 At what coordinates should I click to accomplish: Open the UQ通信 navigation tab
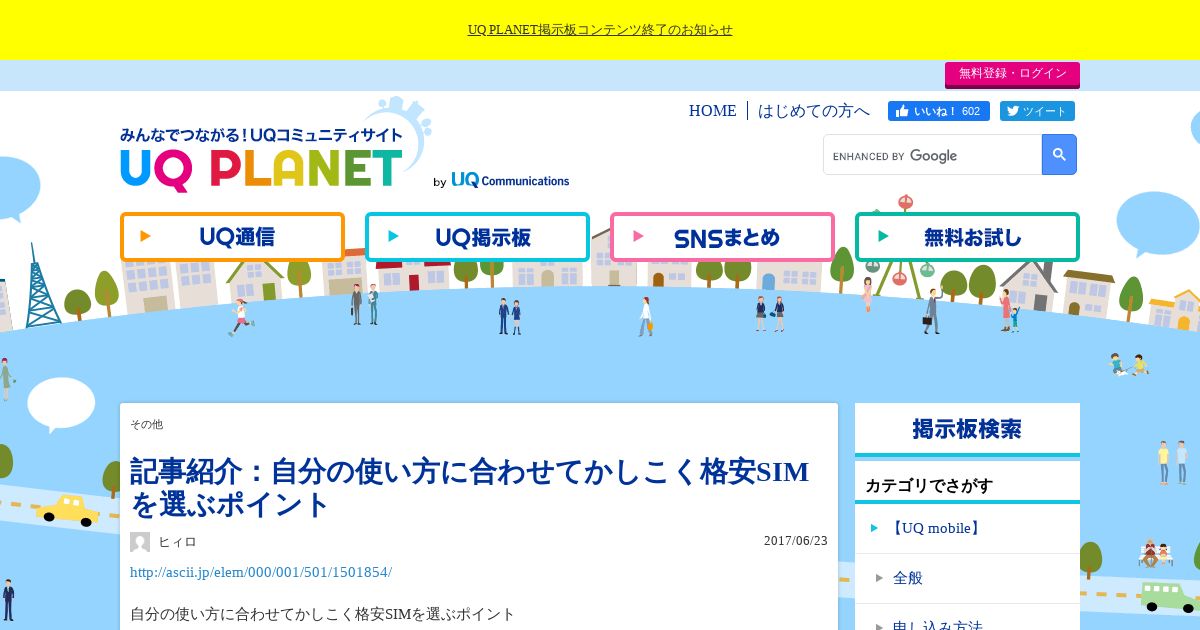tap(232, 237)
